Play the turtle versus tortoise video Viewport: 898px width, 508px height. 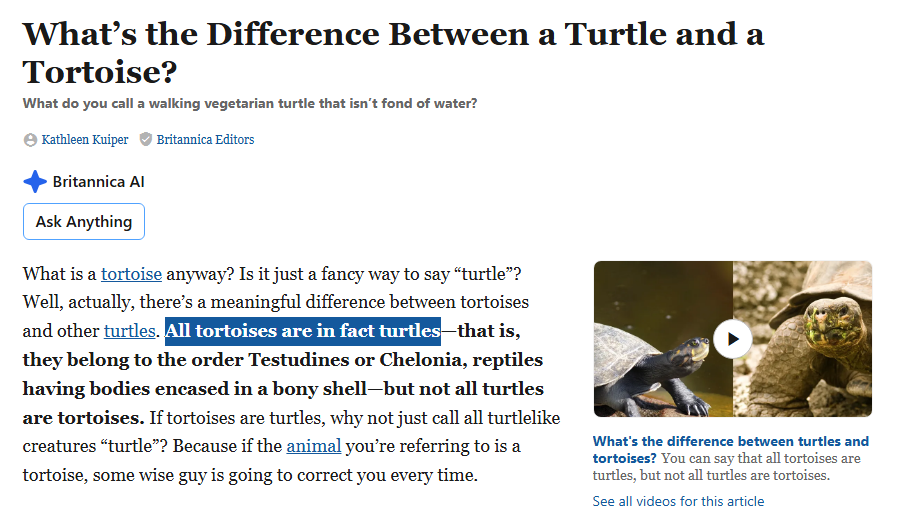click(x=732, y=339)
